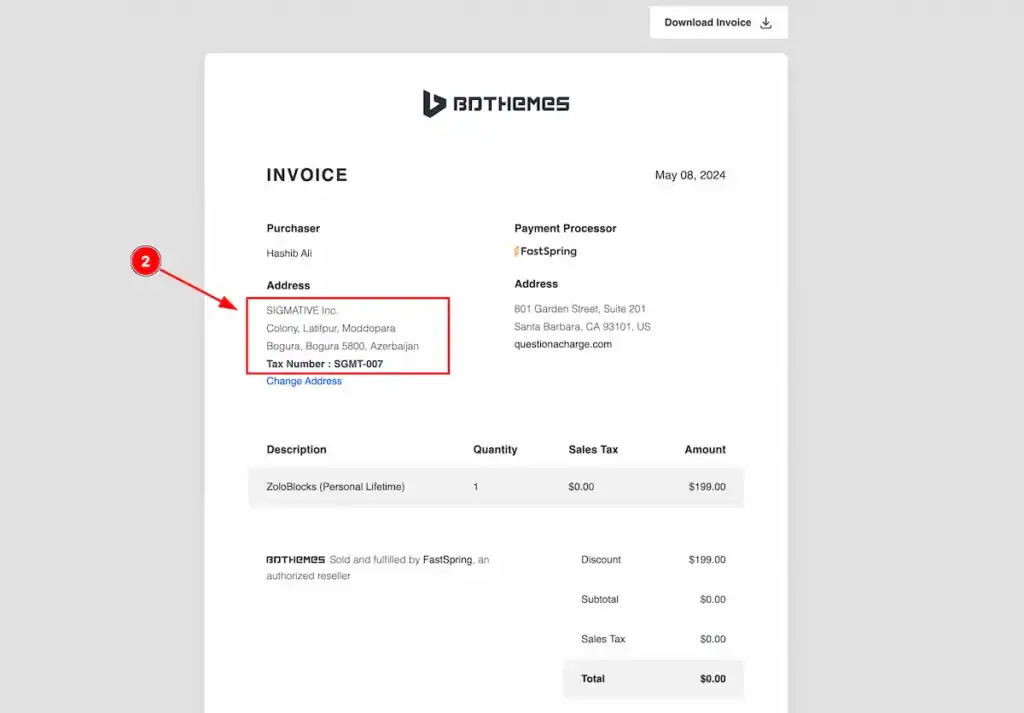Click the small BdThemes logo beside 'Sold and fulfilled'
Image resolution: width=1024 pixels, height=713 pixels.
(295, 560)
